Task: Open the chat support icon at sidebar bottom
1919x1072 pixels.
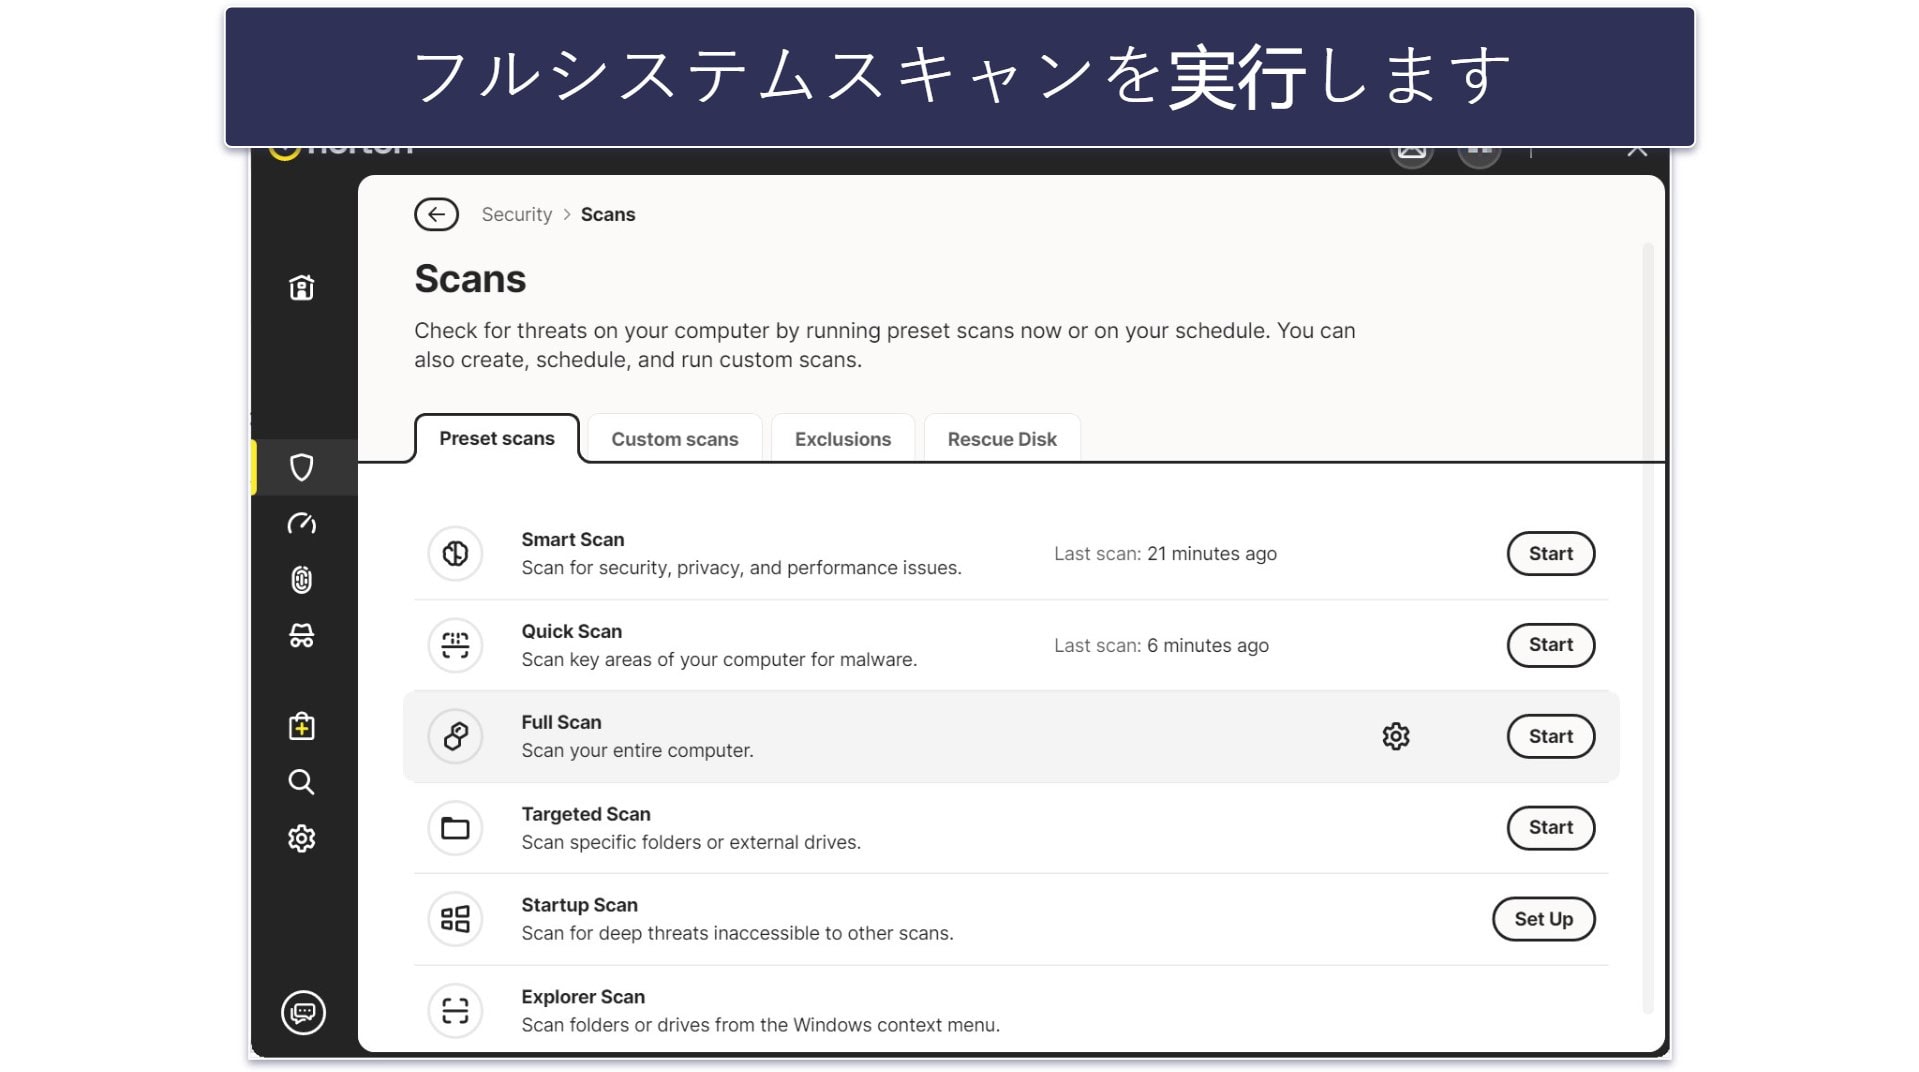Action: [x=303, y=1012]
